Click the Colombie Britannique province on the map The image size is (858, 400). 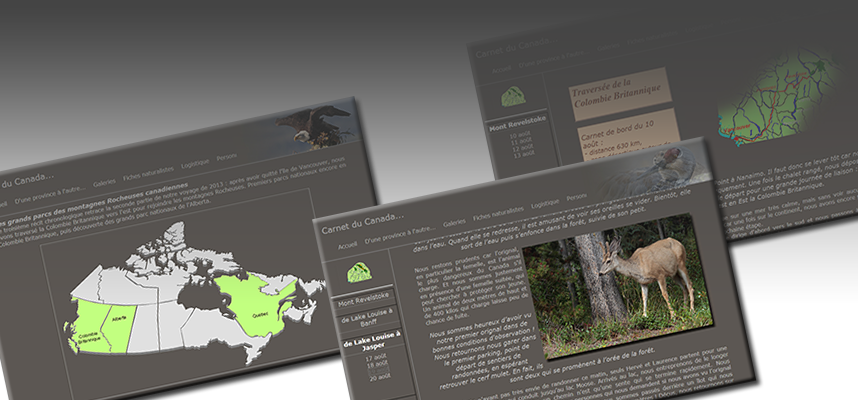tap(89, 327)
